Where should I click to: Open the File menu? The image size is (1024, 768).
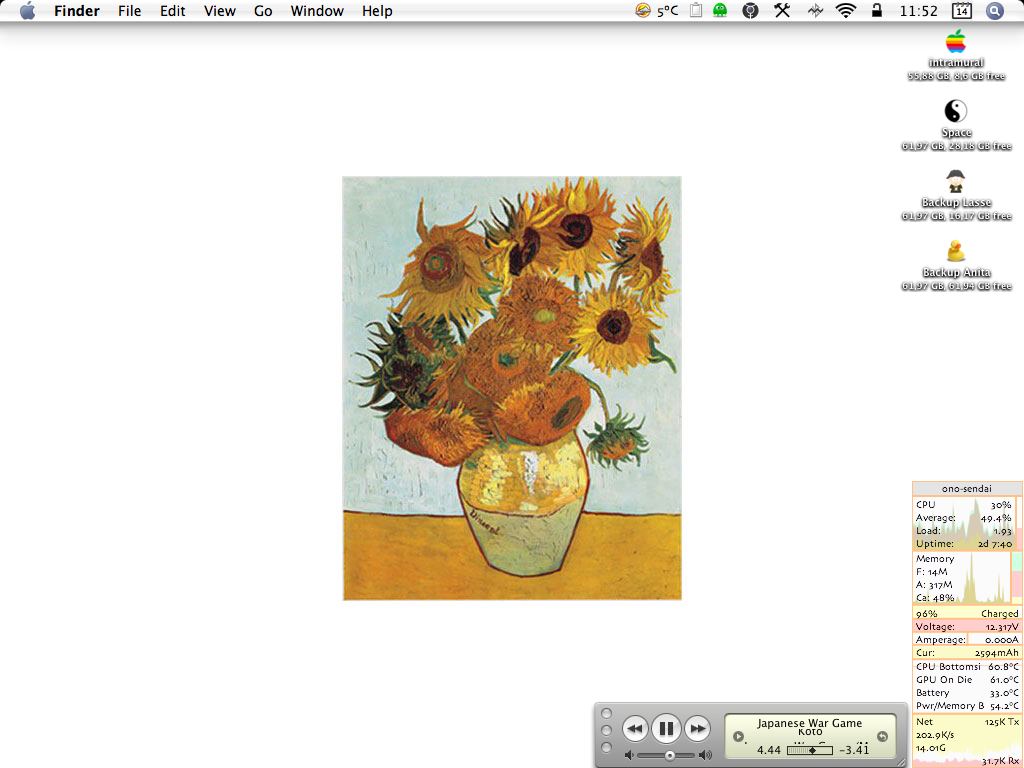pyautogui.click(x=129, y=11)
